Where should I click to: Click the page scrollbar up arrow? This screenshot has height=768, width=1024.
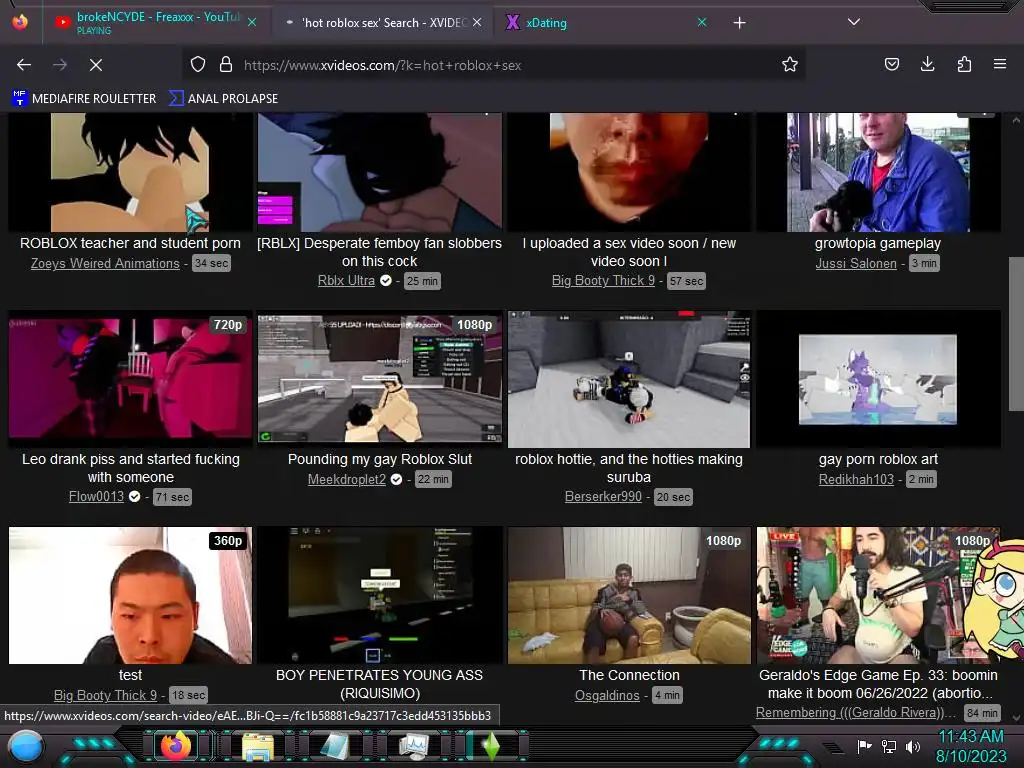pyautogui.click(x=1016, y=120)
